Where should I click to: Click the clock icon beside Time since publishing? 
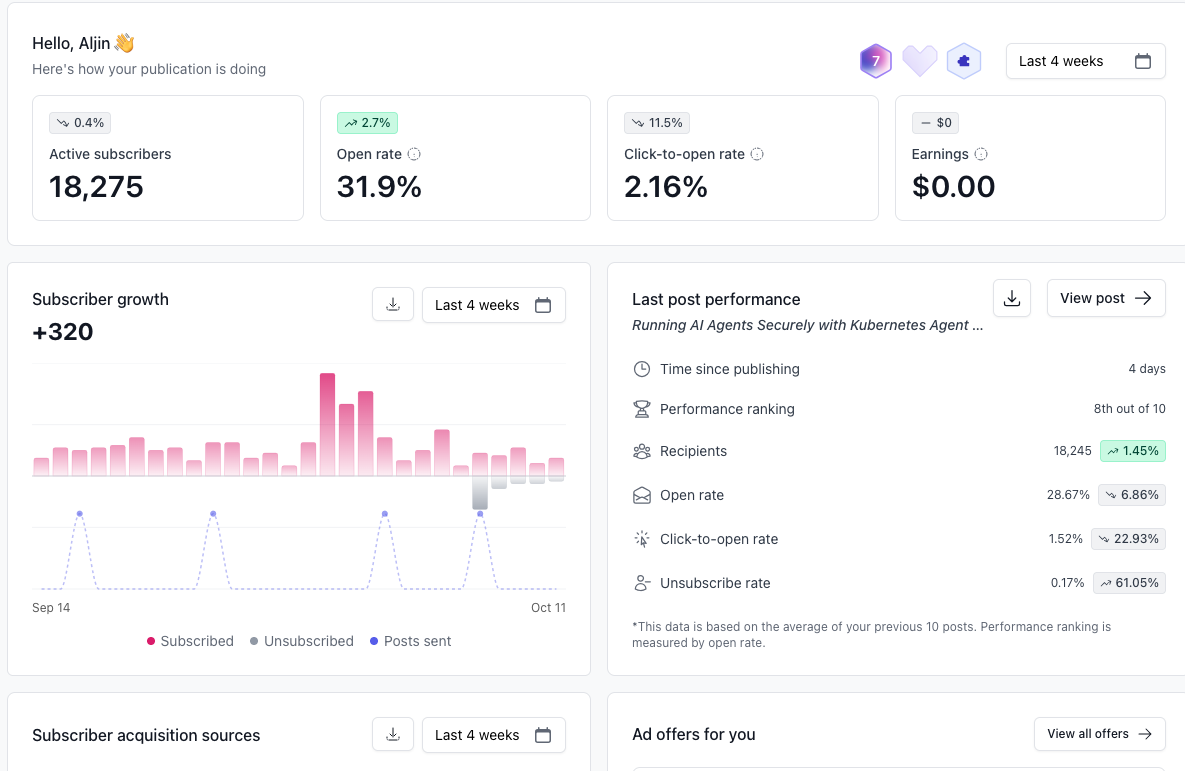pyautogui.click(x=642, y=369)
